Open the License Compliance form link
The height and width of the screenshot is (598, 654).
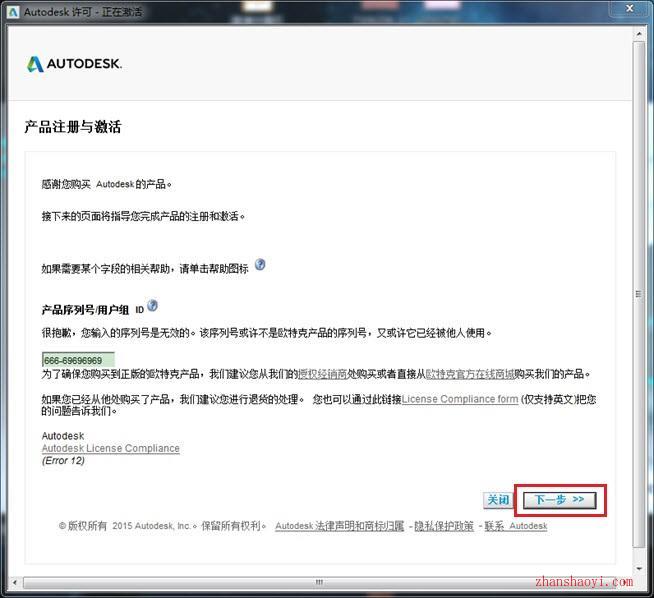click(460, 399)
